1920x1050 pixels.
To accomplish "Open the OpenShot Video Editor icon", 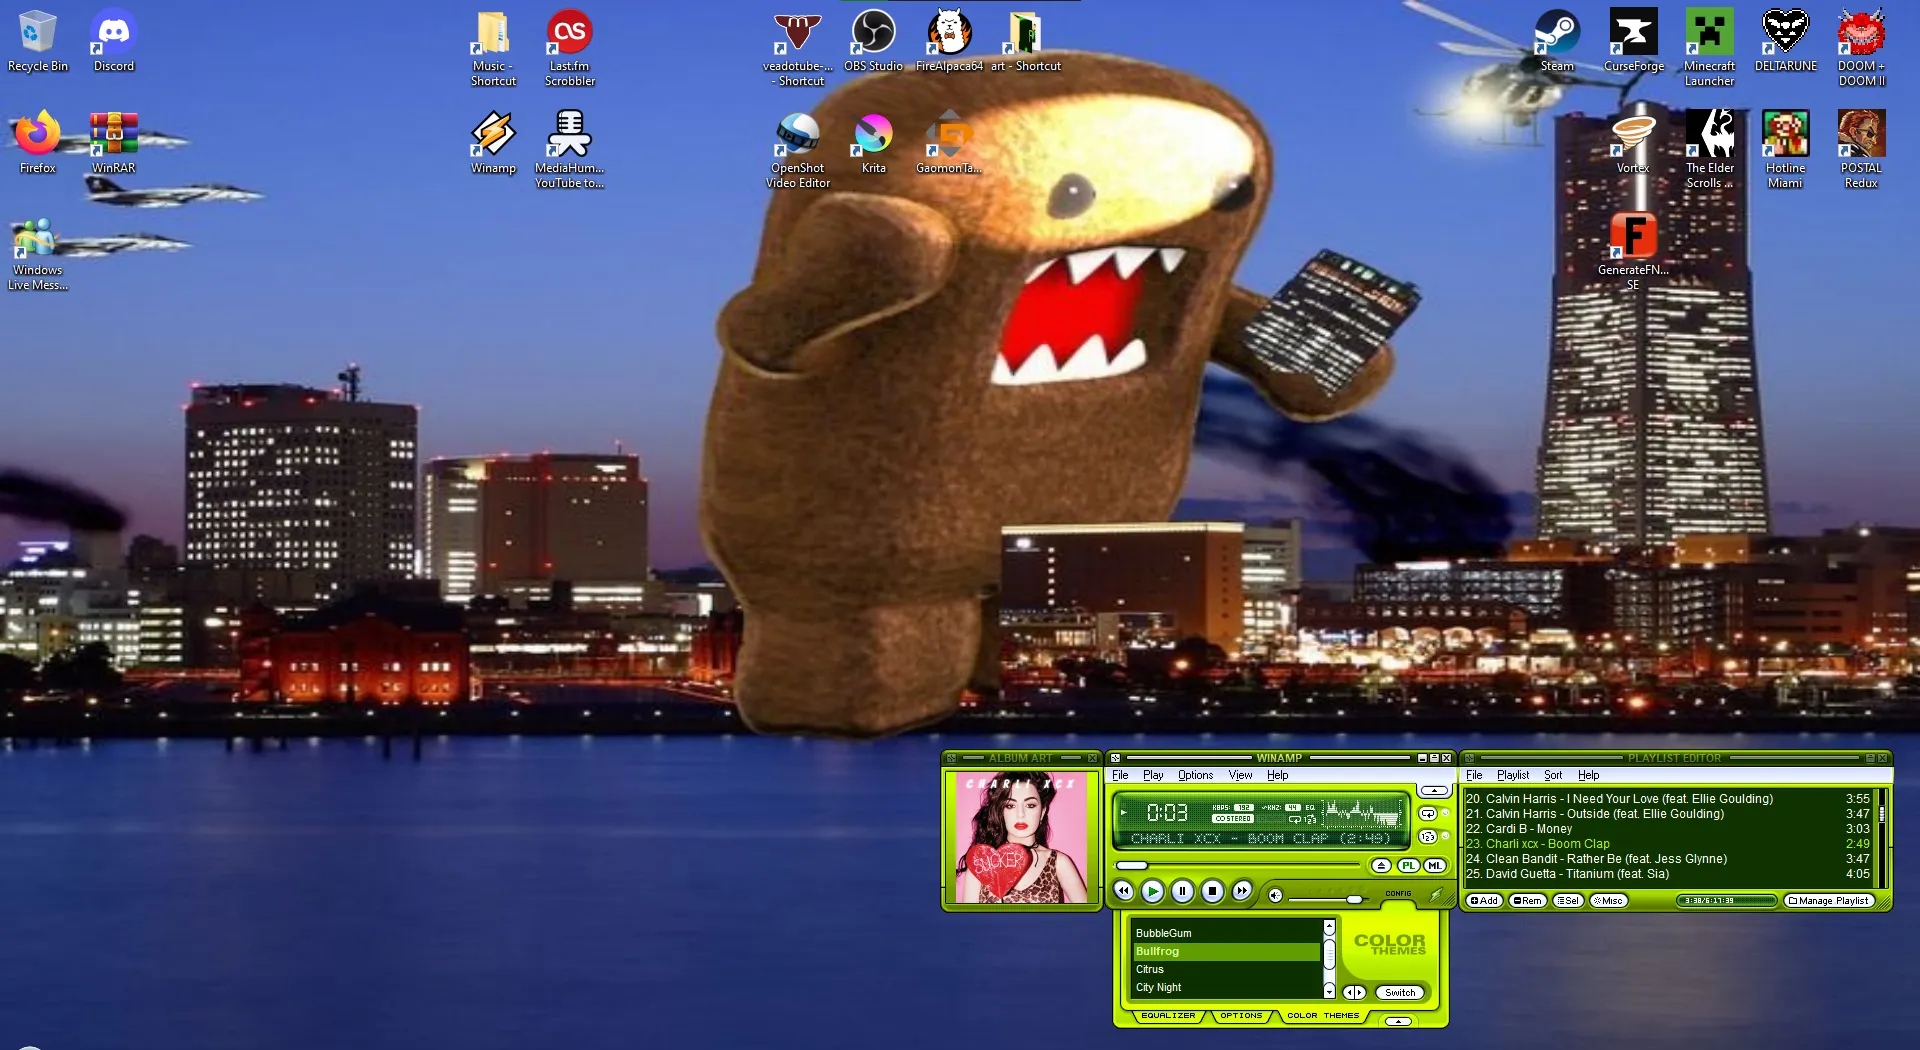I will click(798, 150).
